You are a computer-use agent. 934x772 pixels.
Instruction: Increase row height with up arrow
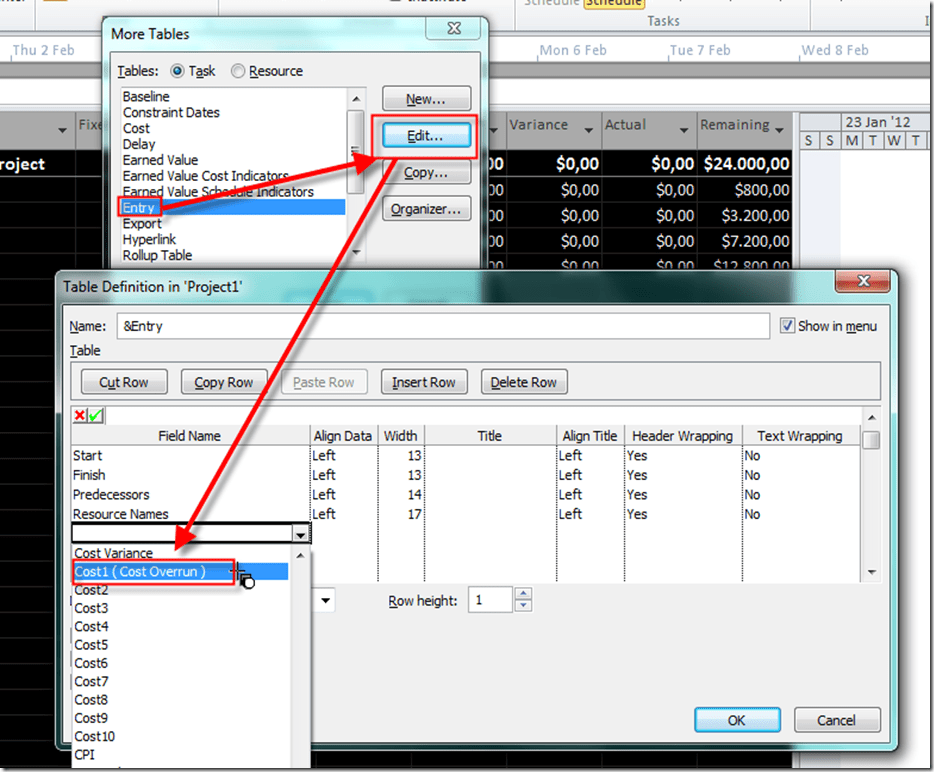coord(523,595)
